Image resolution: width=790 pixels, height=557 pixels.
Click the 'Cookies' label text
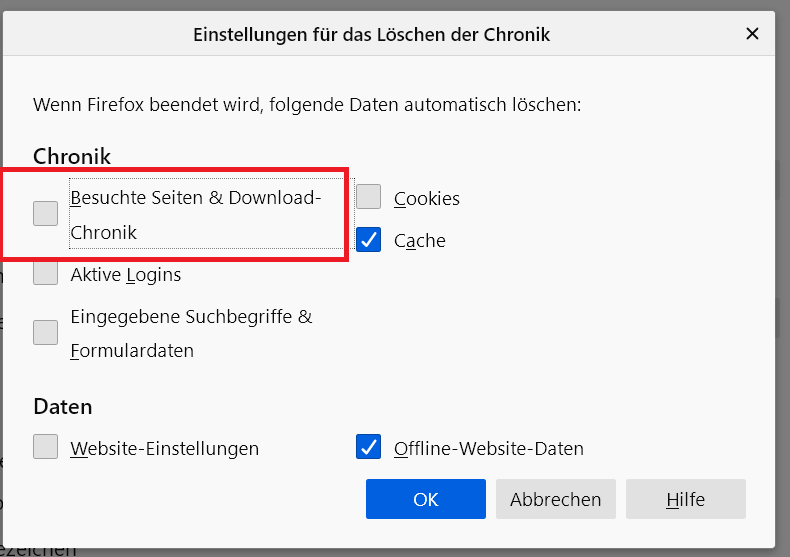(427, 198)
